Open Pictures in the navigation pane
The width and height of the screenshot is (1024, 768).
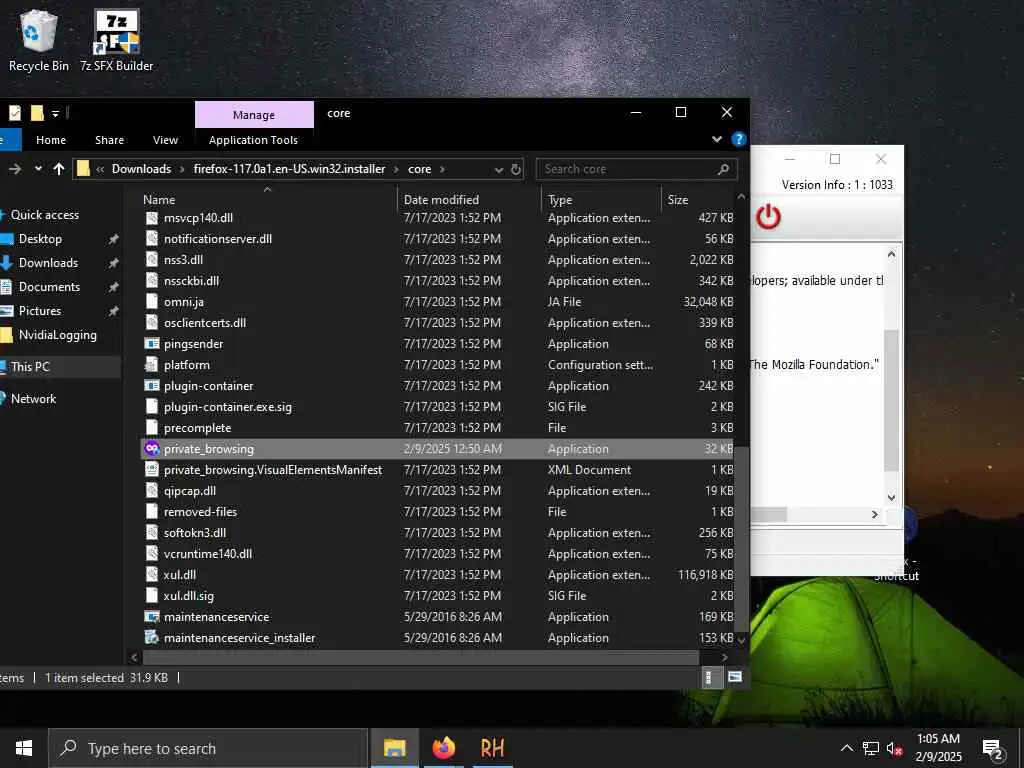point(39,311)
